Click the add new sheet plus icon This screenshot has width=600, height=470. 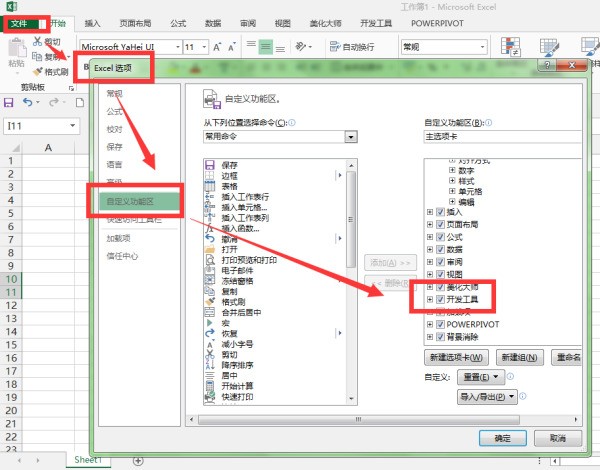pos(138,460)
